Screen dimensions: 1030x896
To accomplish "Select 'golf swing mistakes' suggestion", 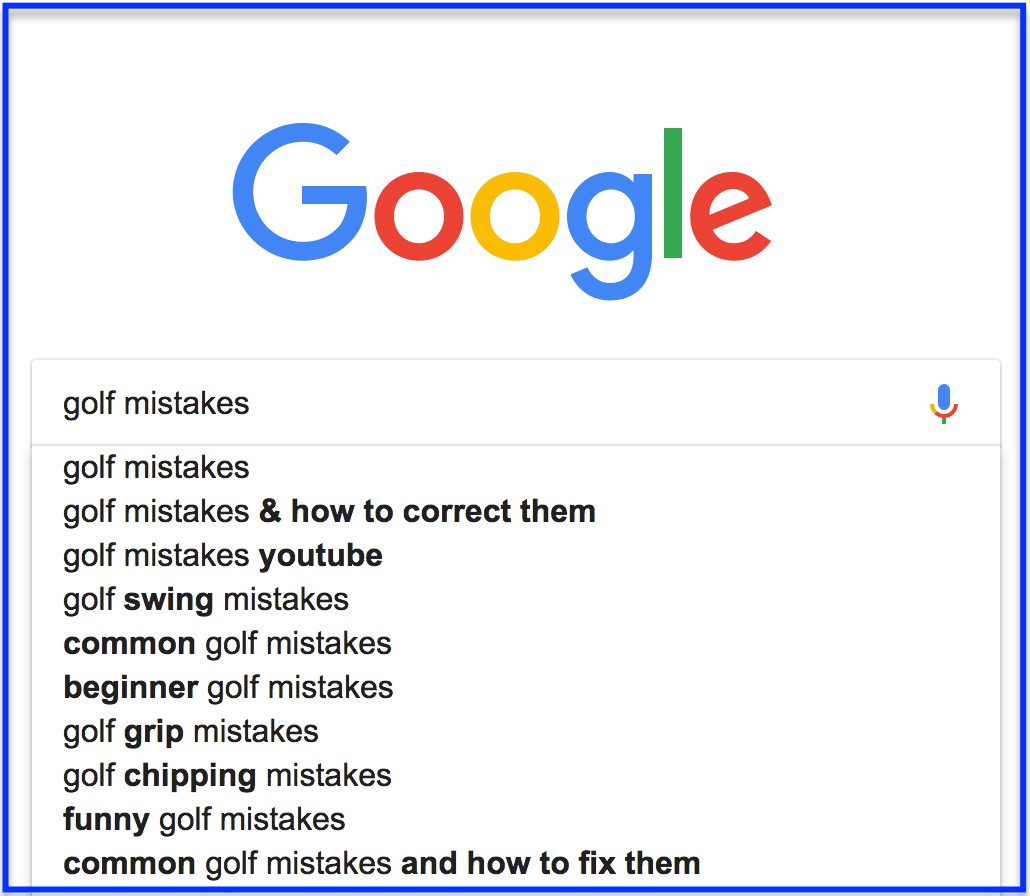I will point(516,600).
